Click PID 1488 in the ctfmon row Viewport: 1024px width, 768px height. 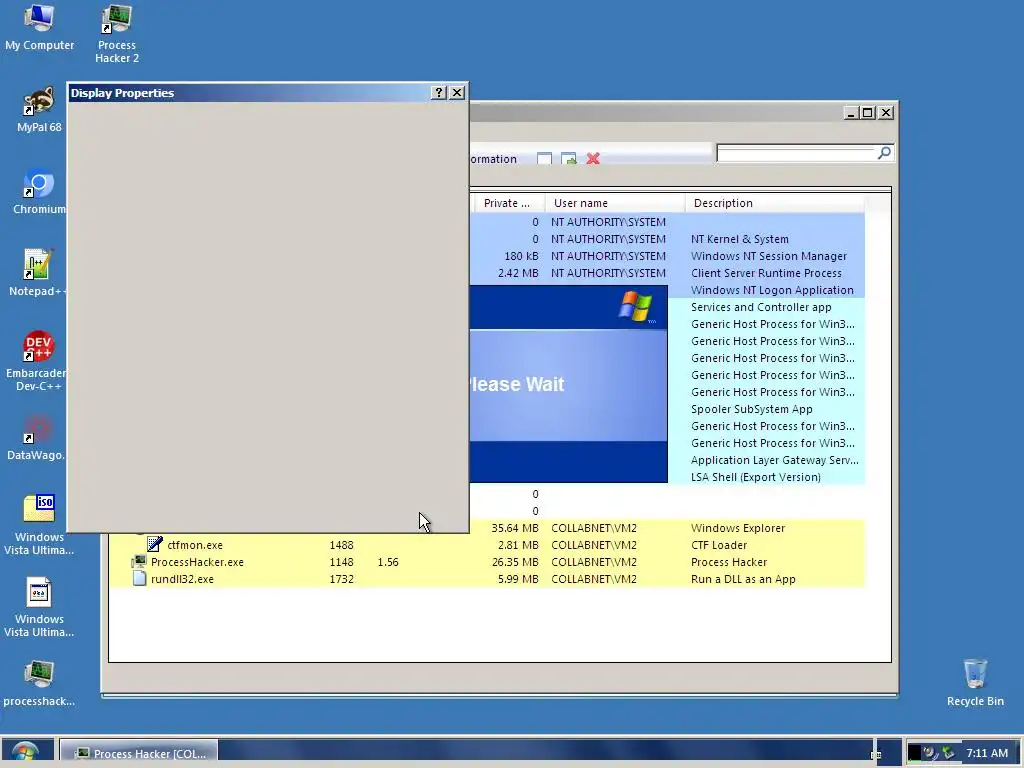coord(342,545)
